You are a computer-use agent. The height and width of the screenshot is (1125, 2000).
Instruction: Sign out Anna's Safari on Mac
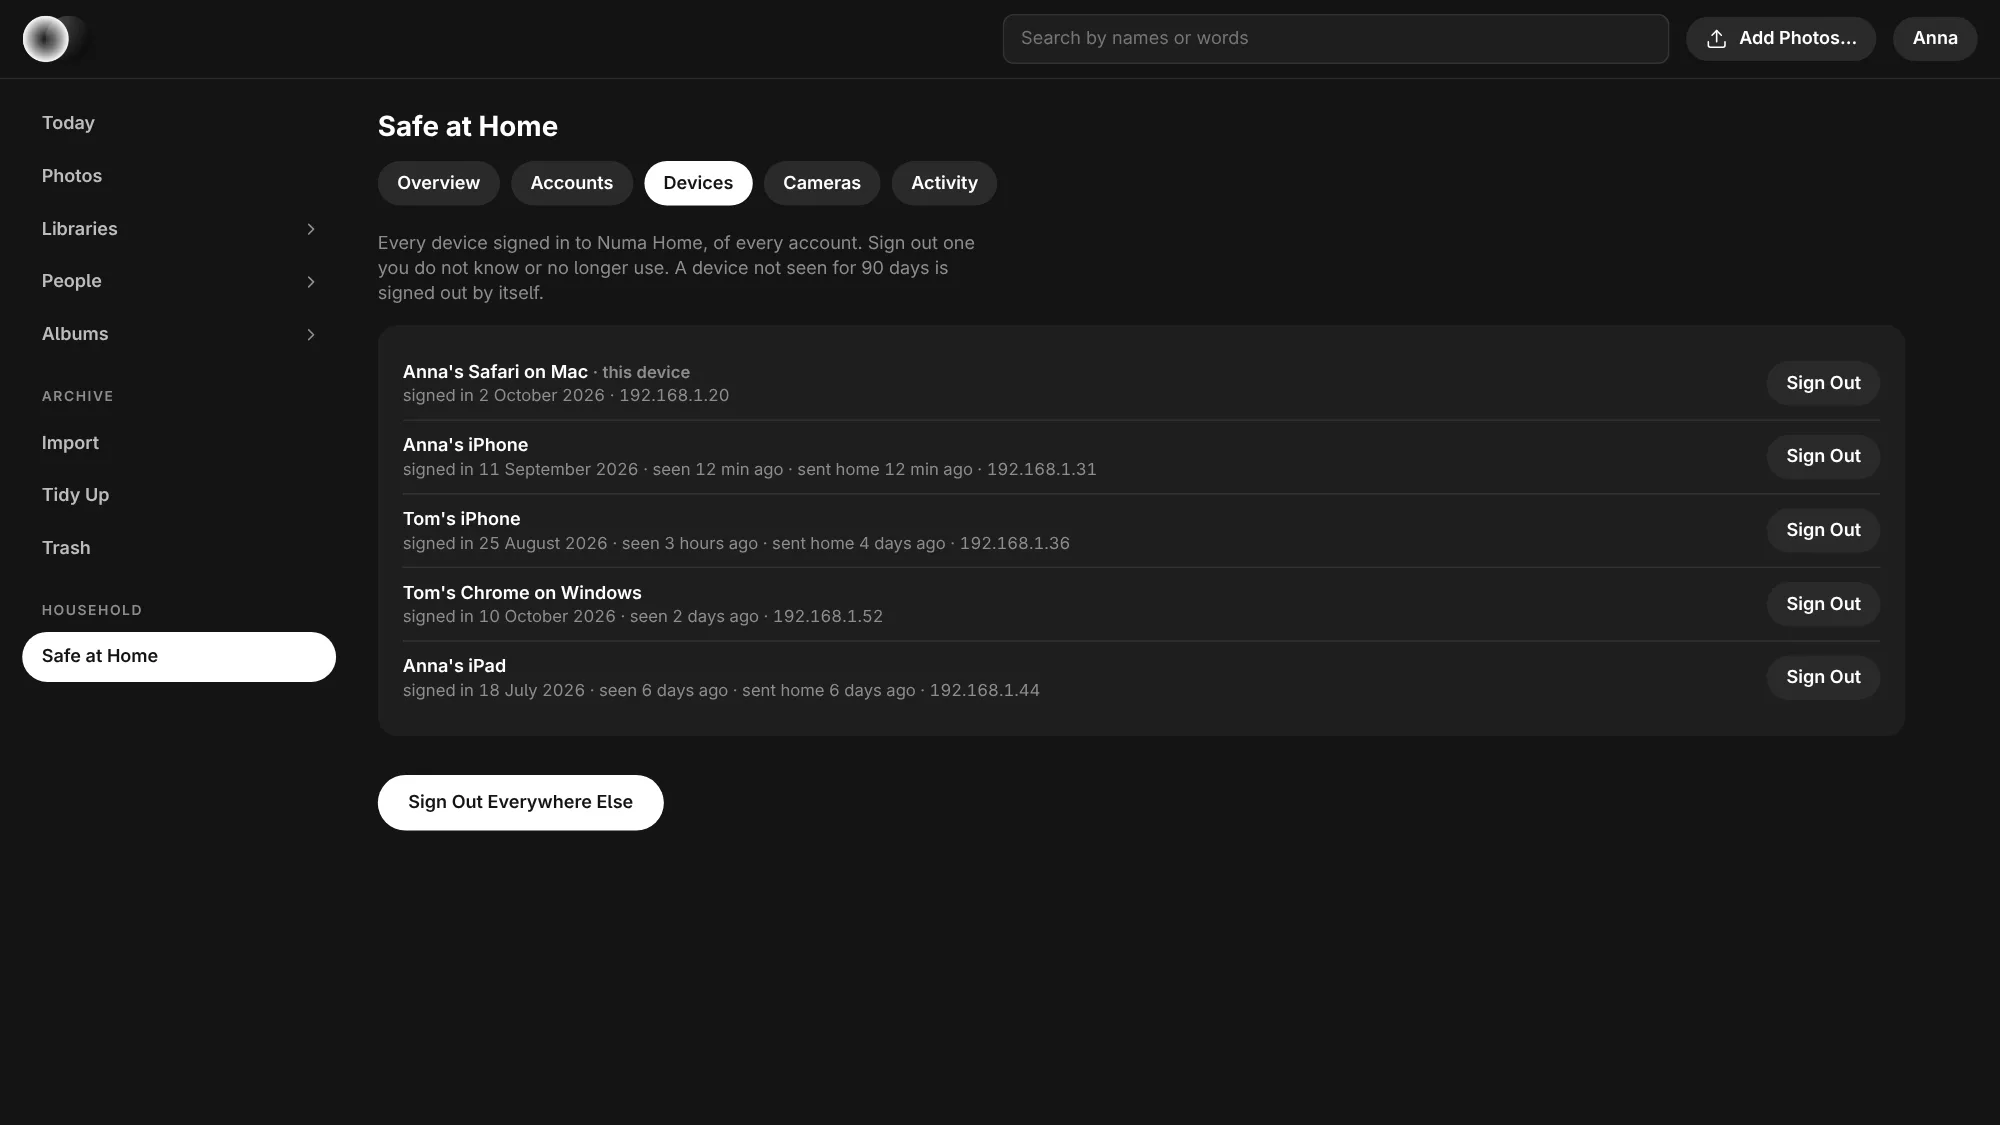tap(1823, 383)
